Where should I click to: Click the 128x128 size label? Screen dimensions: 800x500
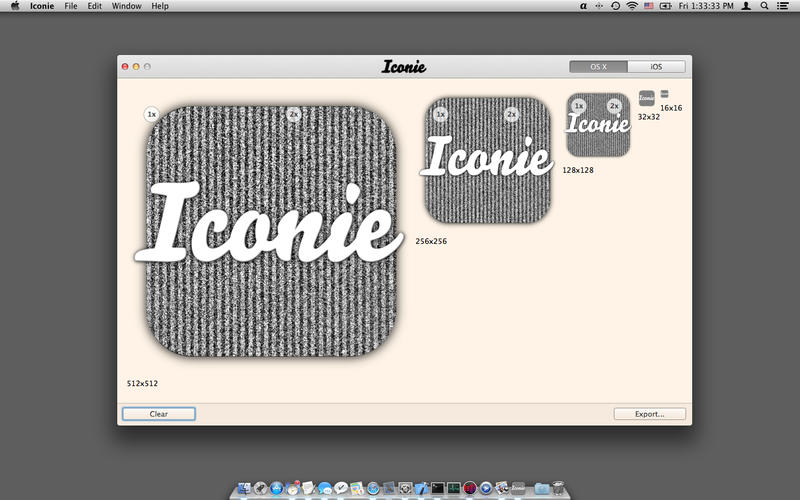578,170
